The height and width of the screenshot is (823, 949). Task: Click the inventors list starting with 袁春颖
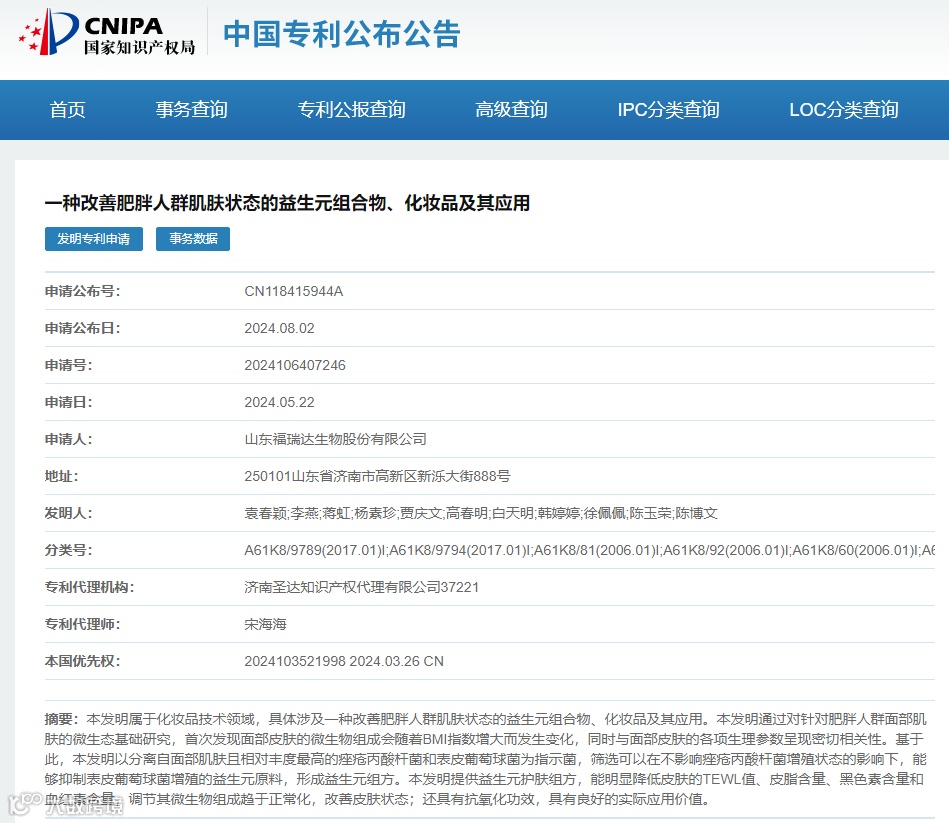[481, 513]
